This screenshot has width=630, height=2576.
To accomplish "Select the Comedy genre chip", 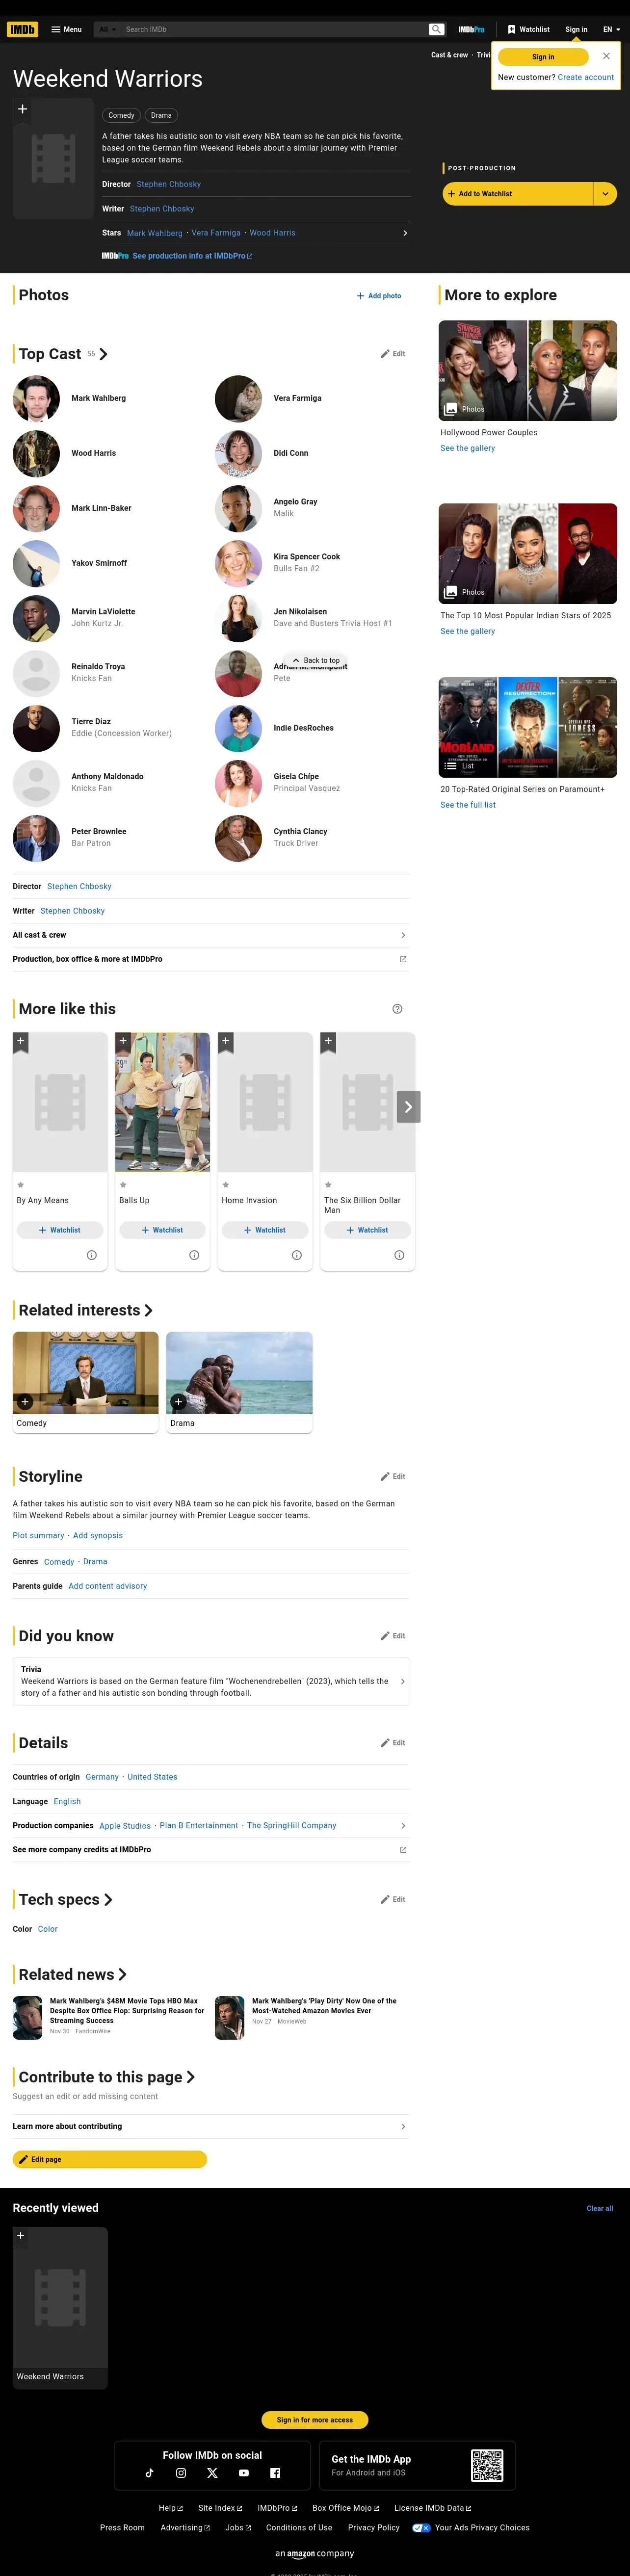I will 121,115.
